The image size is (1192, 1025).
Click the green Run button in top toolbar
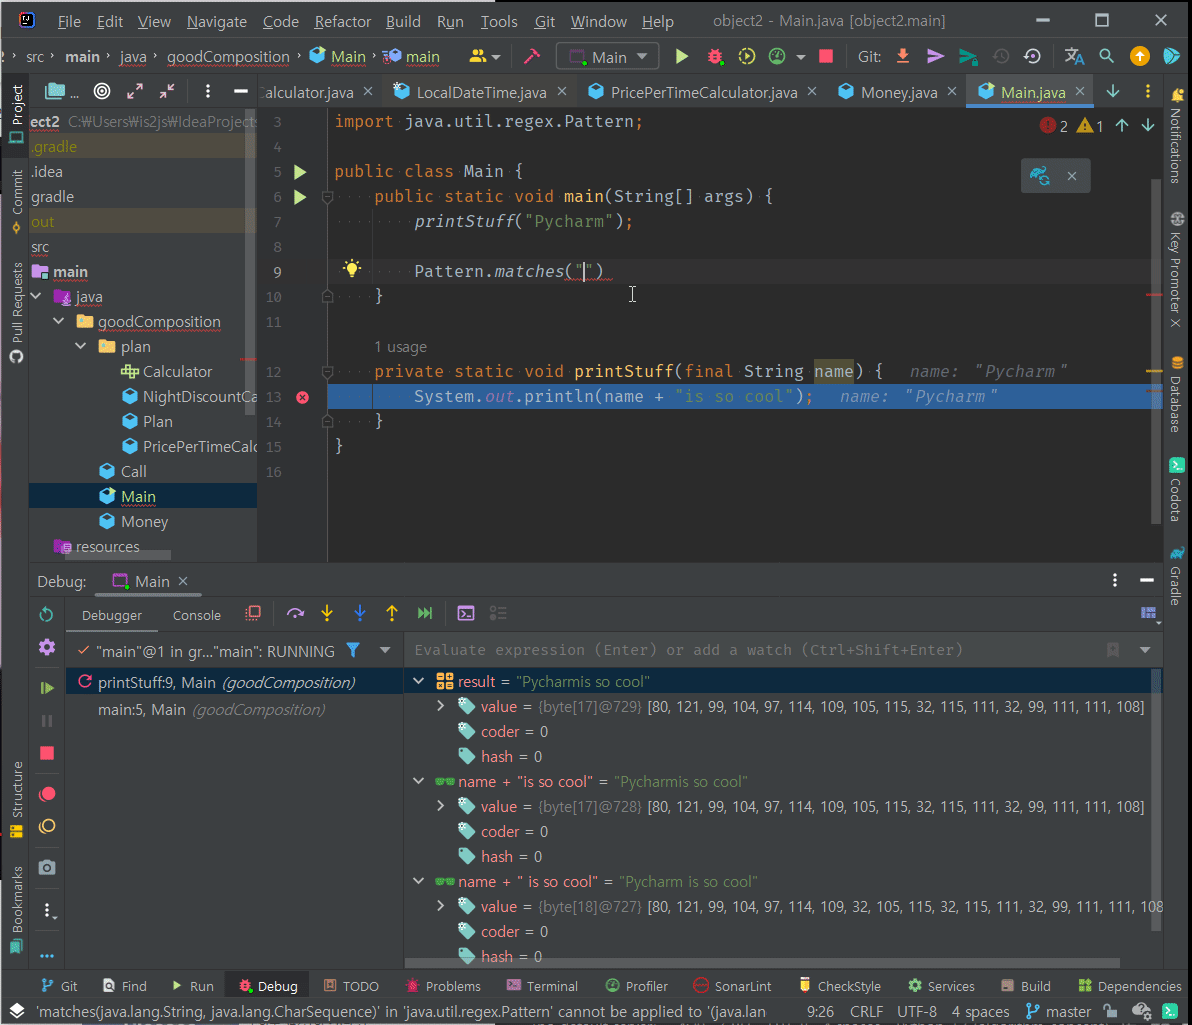point(682,57)
